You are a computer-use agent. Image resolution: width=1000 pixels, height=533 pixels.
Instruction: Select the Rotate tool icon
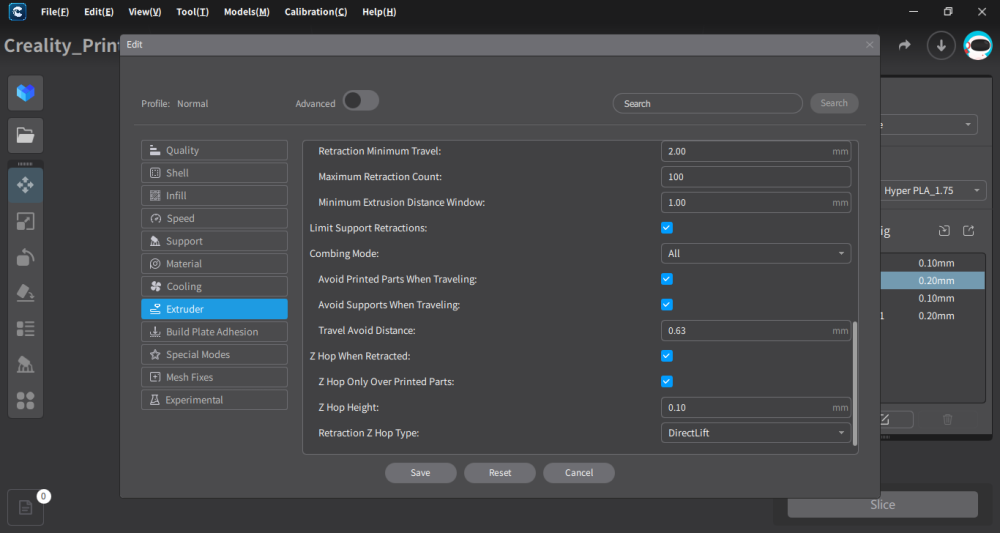26,257
